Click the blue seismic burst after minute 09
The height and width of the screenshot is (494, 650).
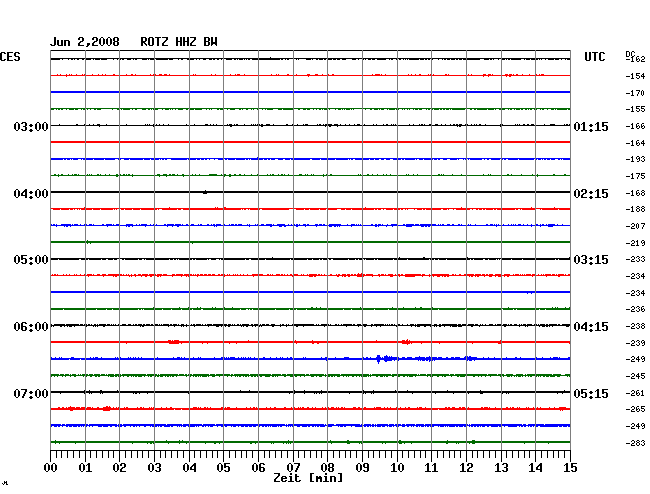point(387,359)
